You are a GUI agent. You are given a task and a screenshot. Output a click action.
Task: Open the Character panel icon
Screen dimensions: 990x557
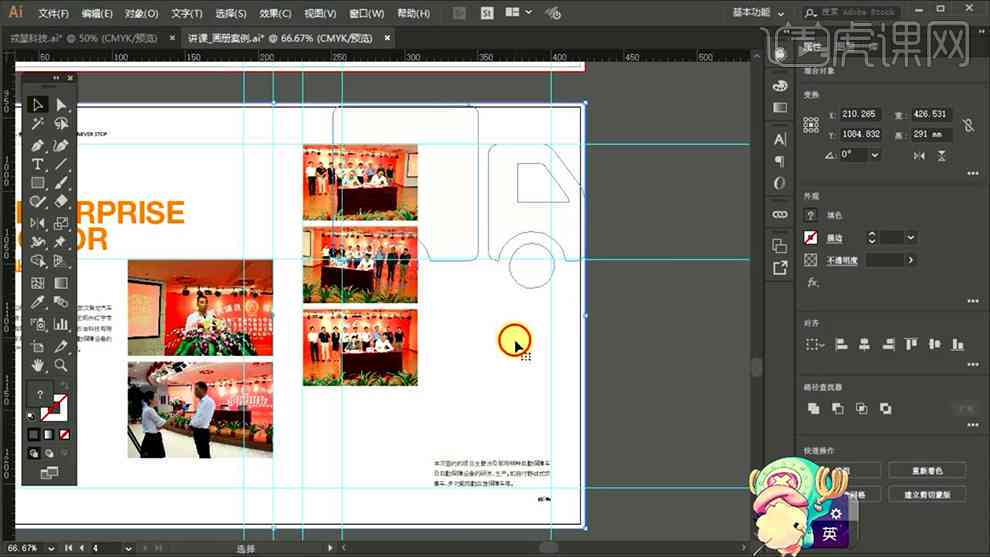(x=780, y=140)
